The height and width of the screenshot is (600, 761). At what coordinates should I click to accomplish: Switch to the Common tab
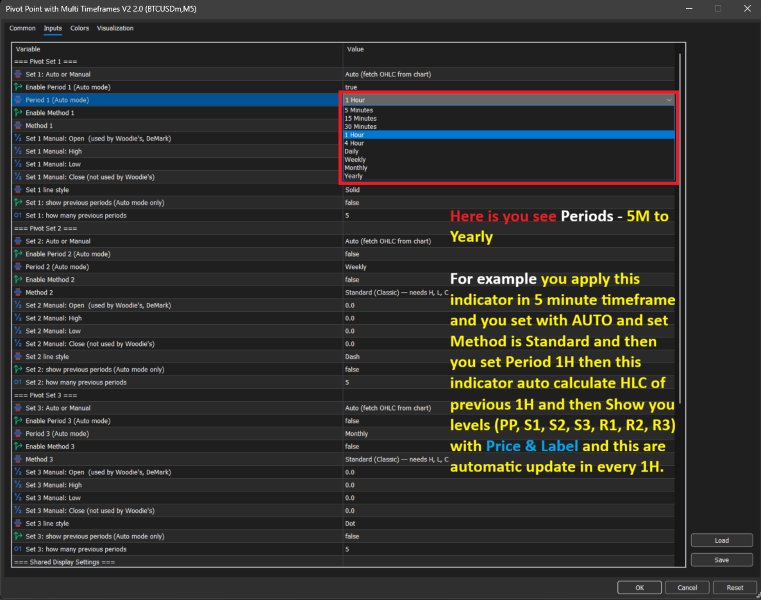pos(22,28)
